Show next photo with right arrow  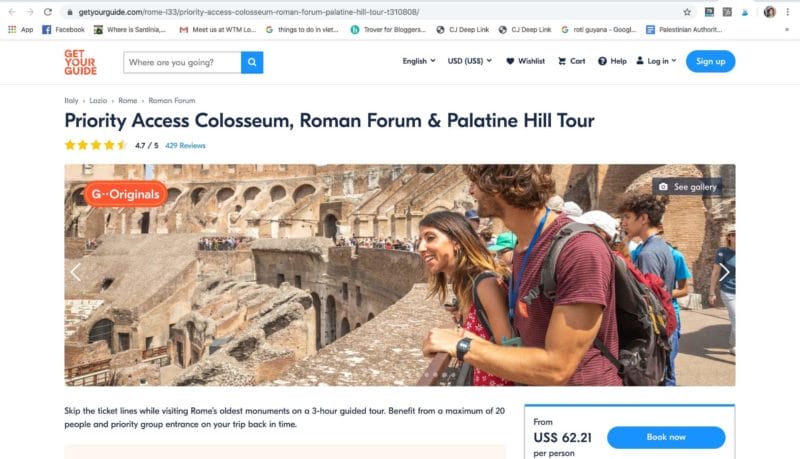pos(724,272)
